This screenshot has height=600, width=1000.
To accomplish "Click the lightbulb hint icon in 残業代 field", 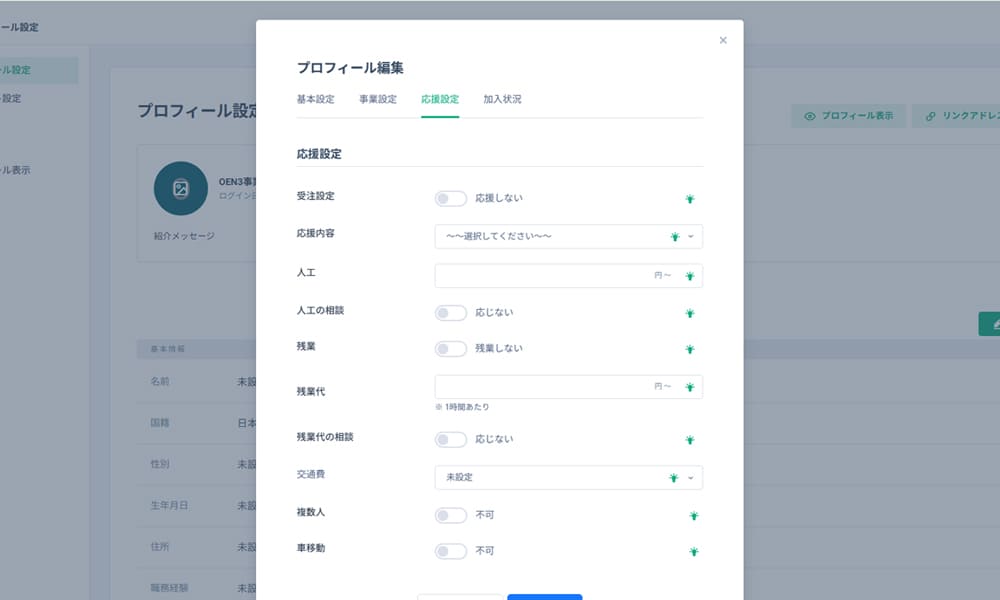I will (690, 387).
